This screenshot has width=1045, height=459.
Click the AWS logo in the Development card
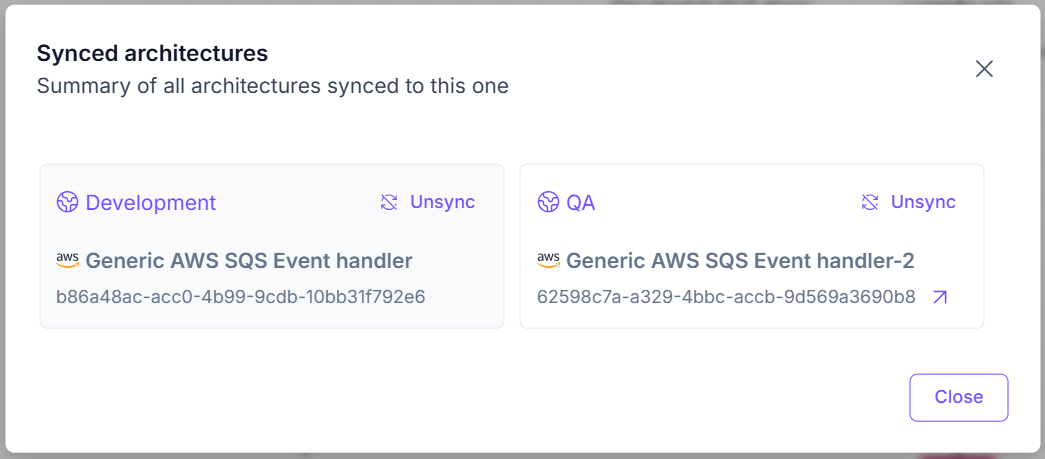point(67,261)
